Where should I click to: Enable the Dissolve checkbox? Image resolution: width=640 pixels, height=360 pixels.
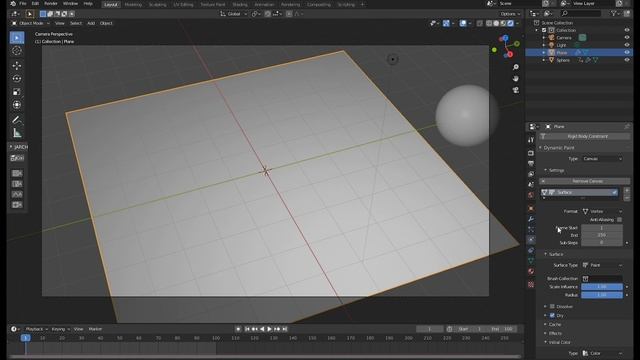[x=552, y=306]
